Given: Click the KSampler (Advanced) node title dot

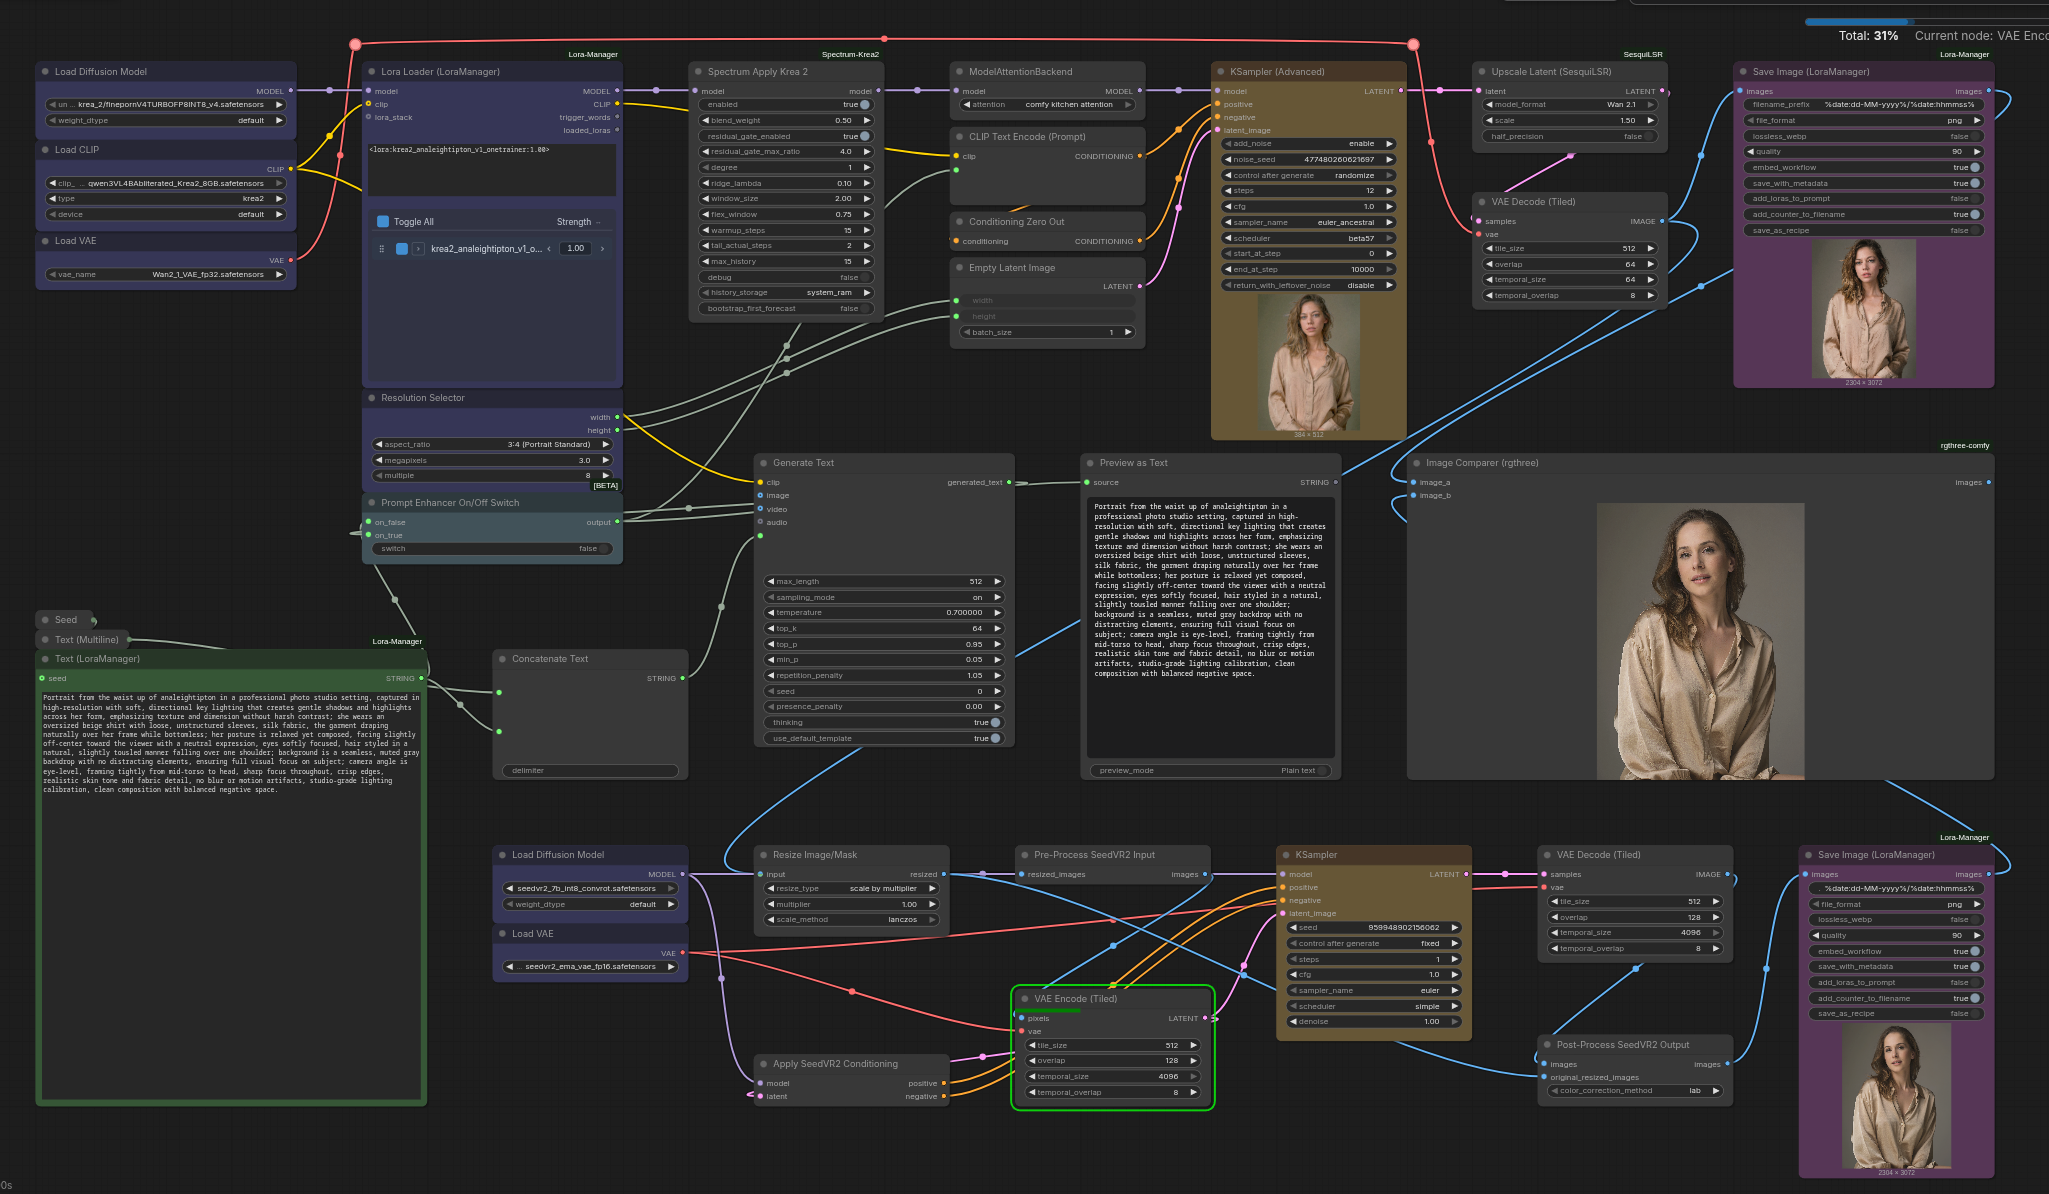Looking at the screenshot, I should (x=1221, y=72).
